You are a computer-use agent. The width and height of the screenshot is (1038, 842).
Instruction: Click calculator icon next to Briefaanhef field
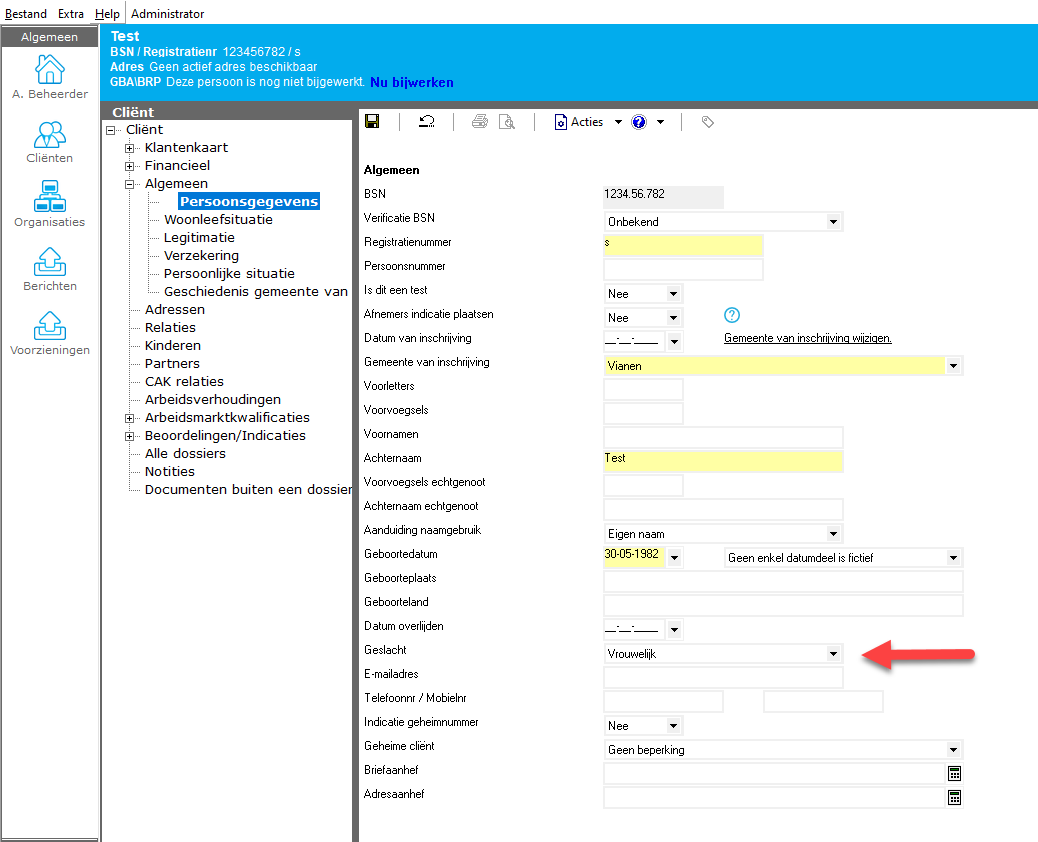[x=954, y=774]
